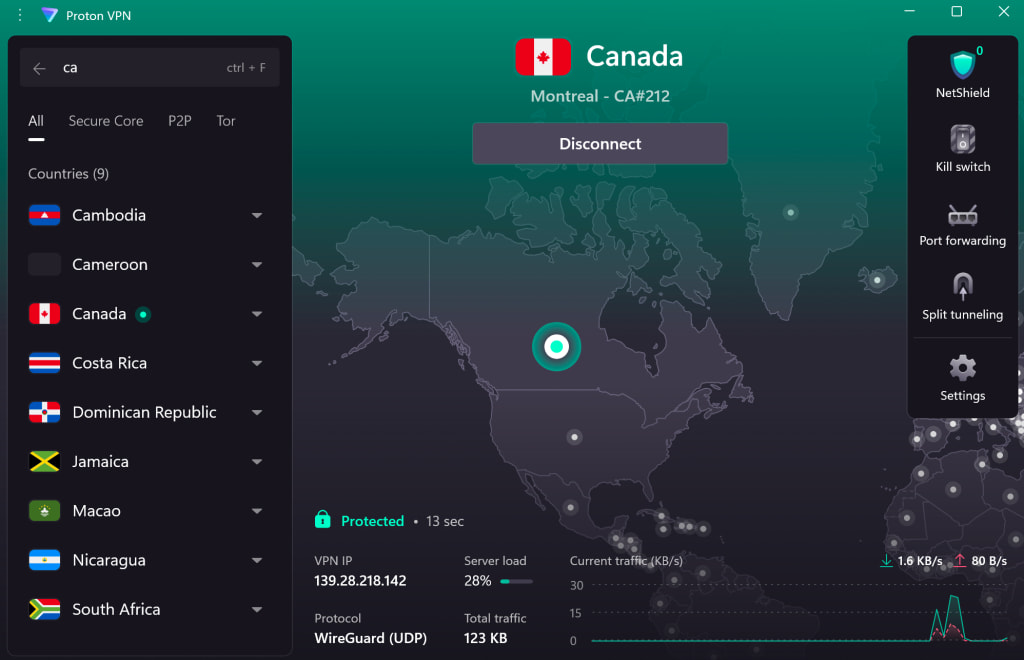Viewport: 1024px width, 660px height.
Task: Click the South Africa flag icon
Action: coord(44,609)
